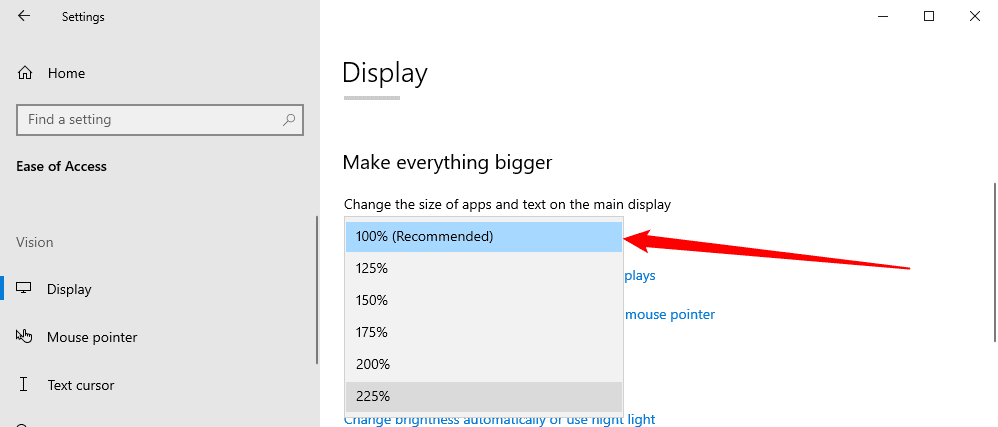Open the Mouse pointer icon in the sidebar
Viewport: 998px width, 427px height.
(25, 337)
